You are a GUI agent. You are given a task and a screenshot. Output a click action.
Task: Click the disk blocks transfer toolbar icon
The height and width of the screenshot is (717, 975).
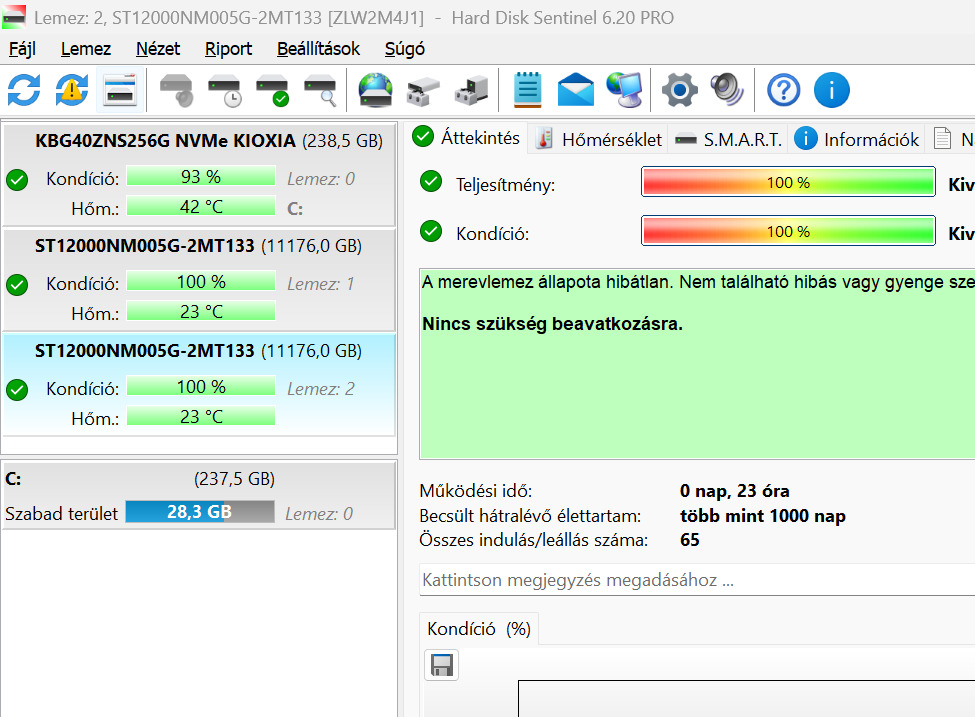point(423,90)
